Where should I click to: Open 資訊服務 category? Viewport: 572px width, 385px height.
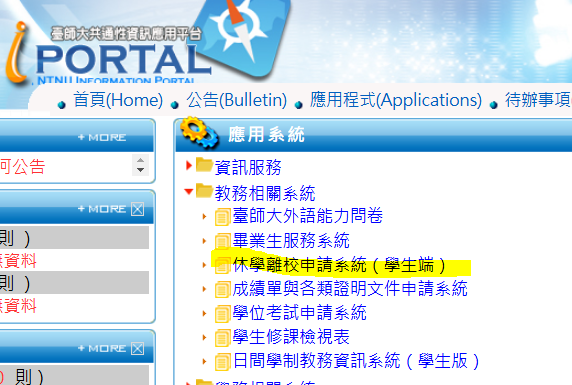tap(248, 168)
